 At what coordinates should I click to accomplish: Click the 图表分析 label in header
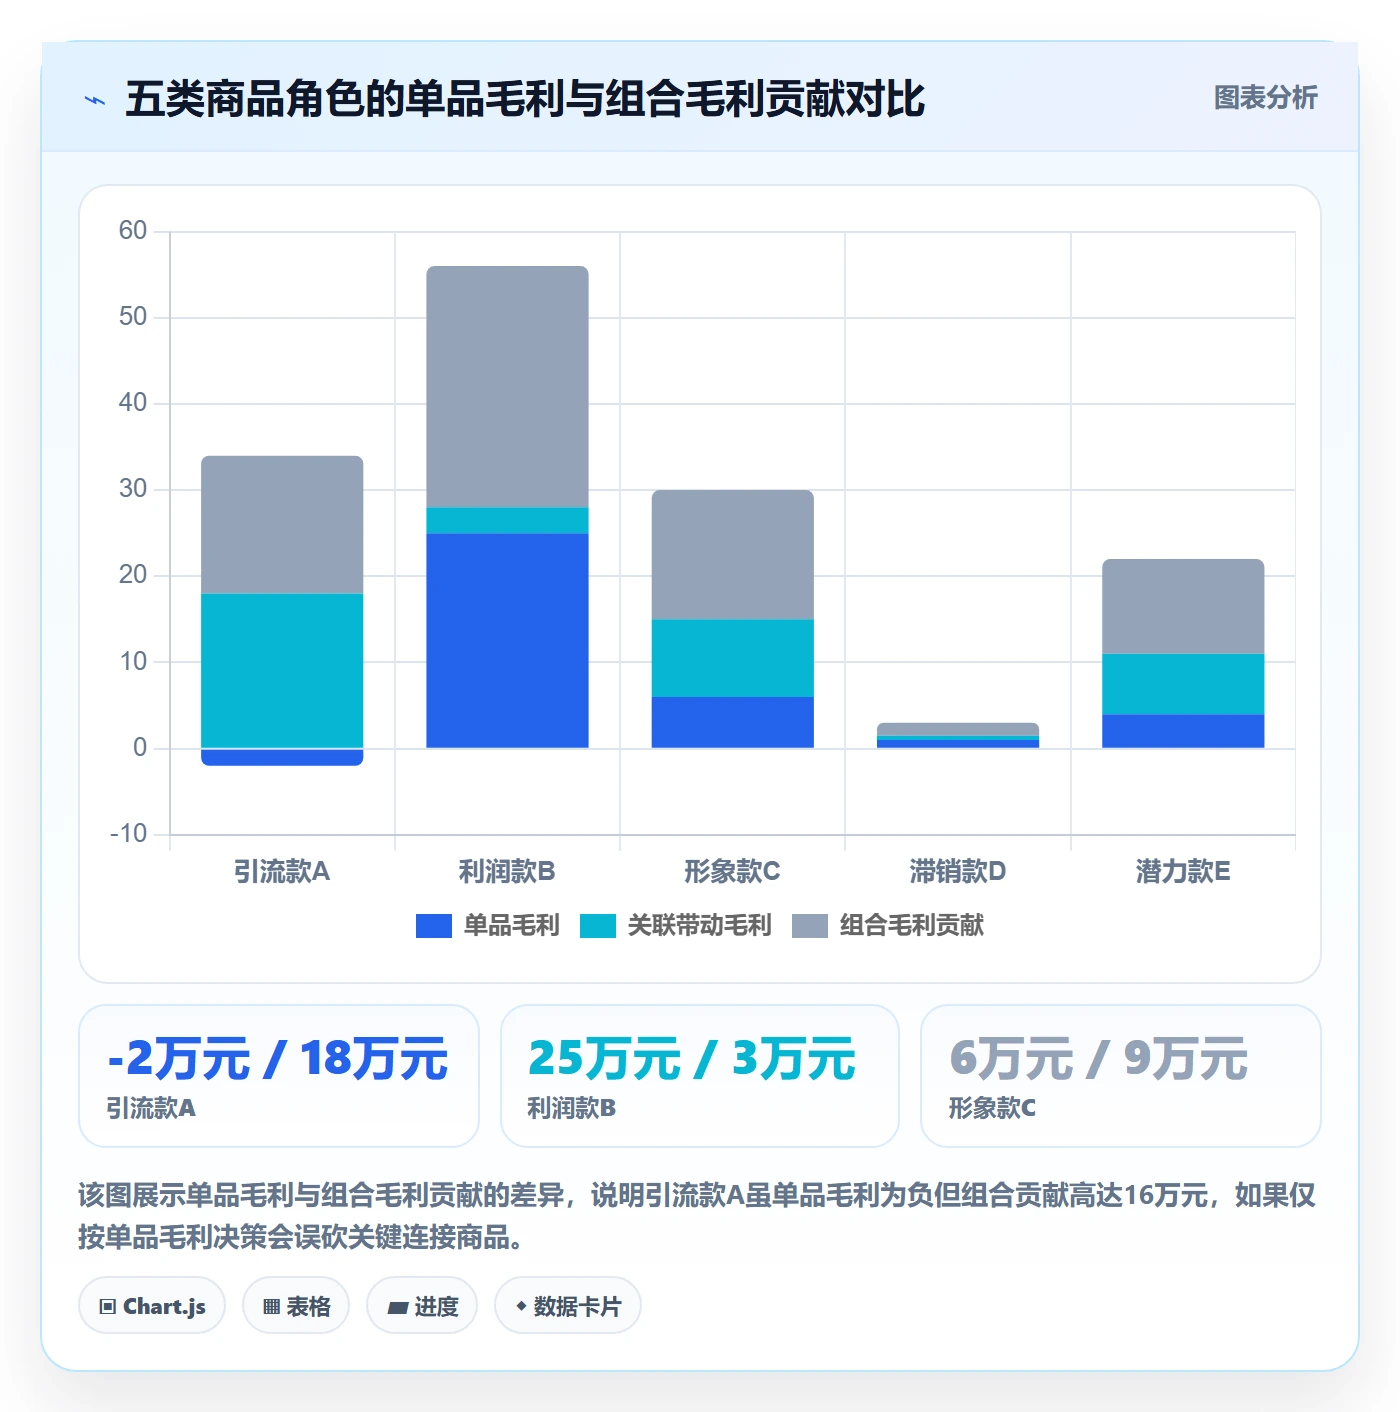pyautogui.click(x=1265, y=98)
